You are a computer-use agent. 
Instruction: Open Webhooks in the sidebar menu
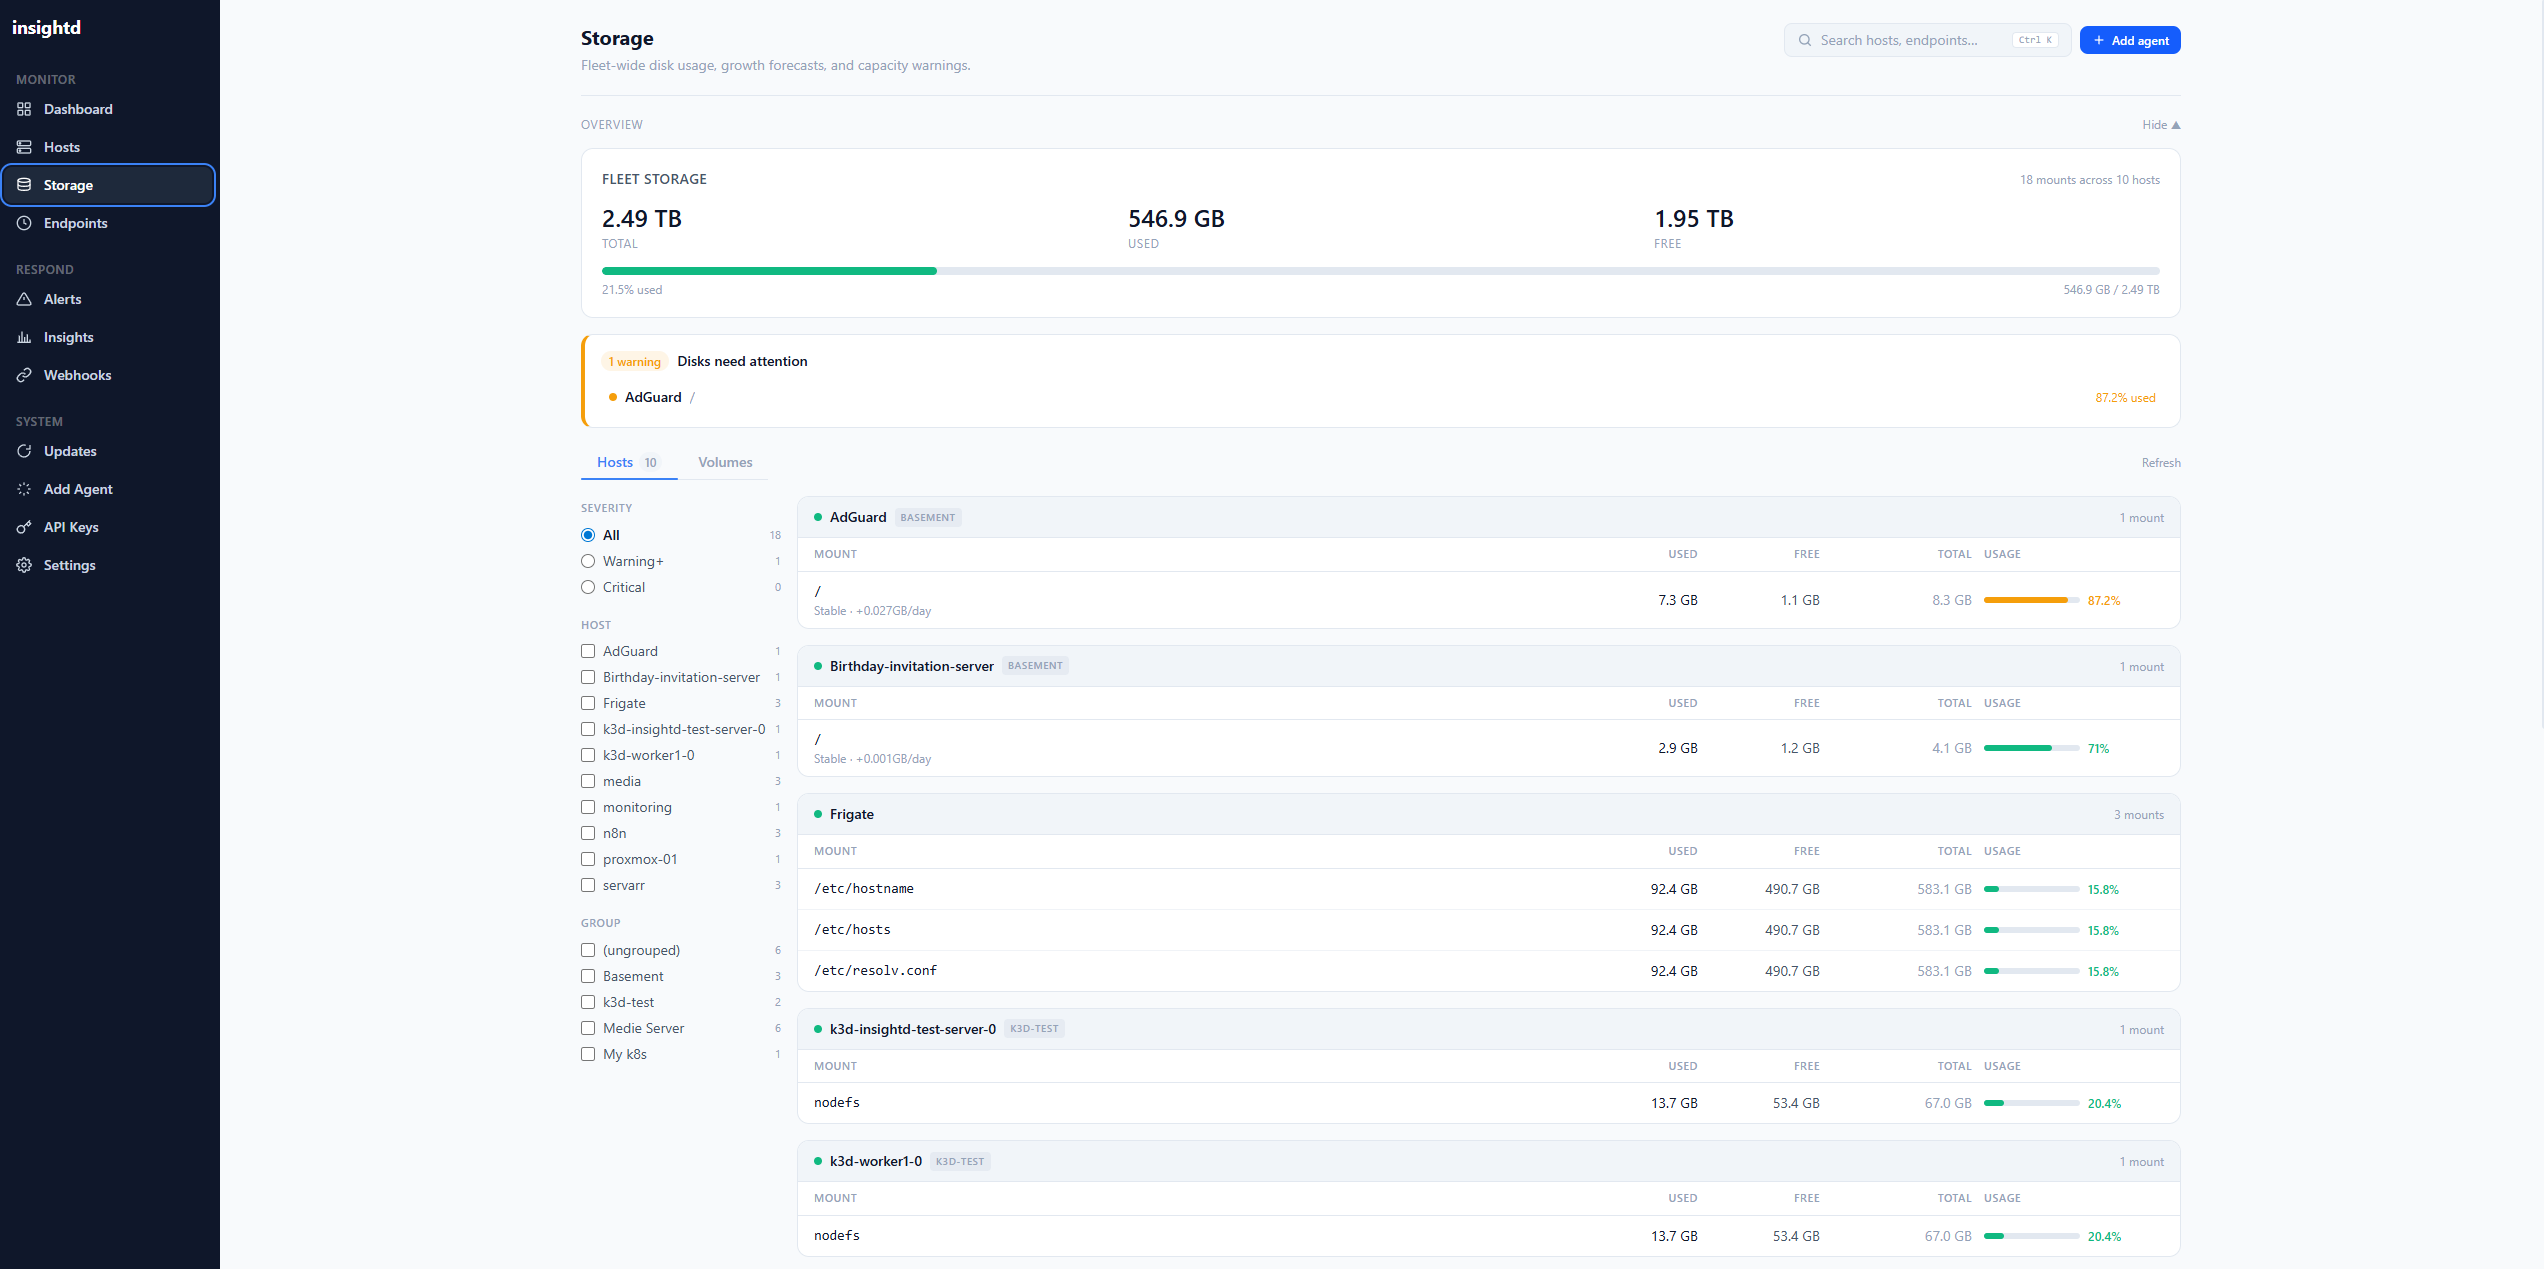108,375
